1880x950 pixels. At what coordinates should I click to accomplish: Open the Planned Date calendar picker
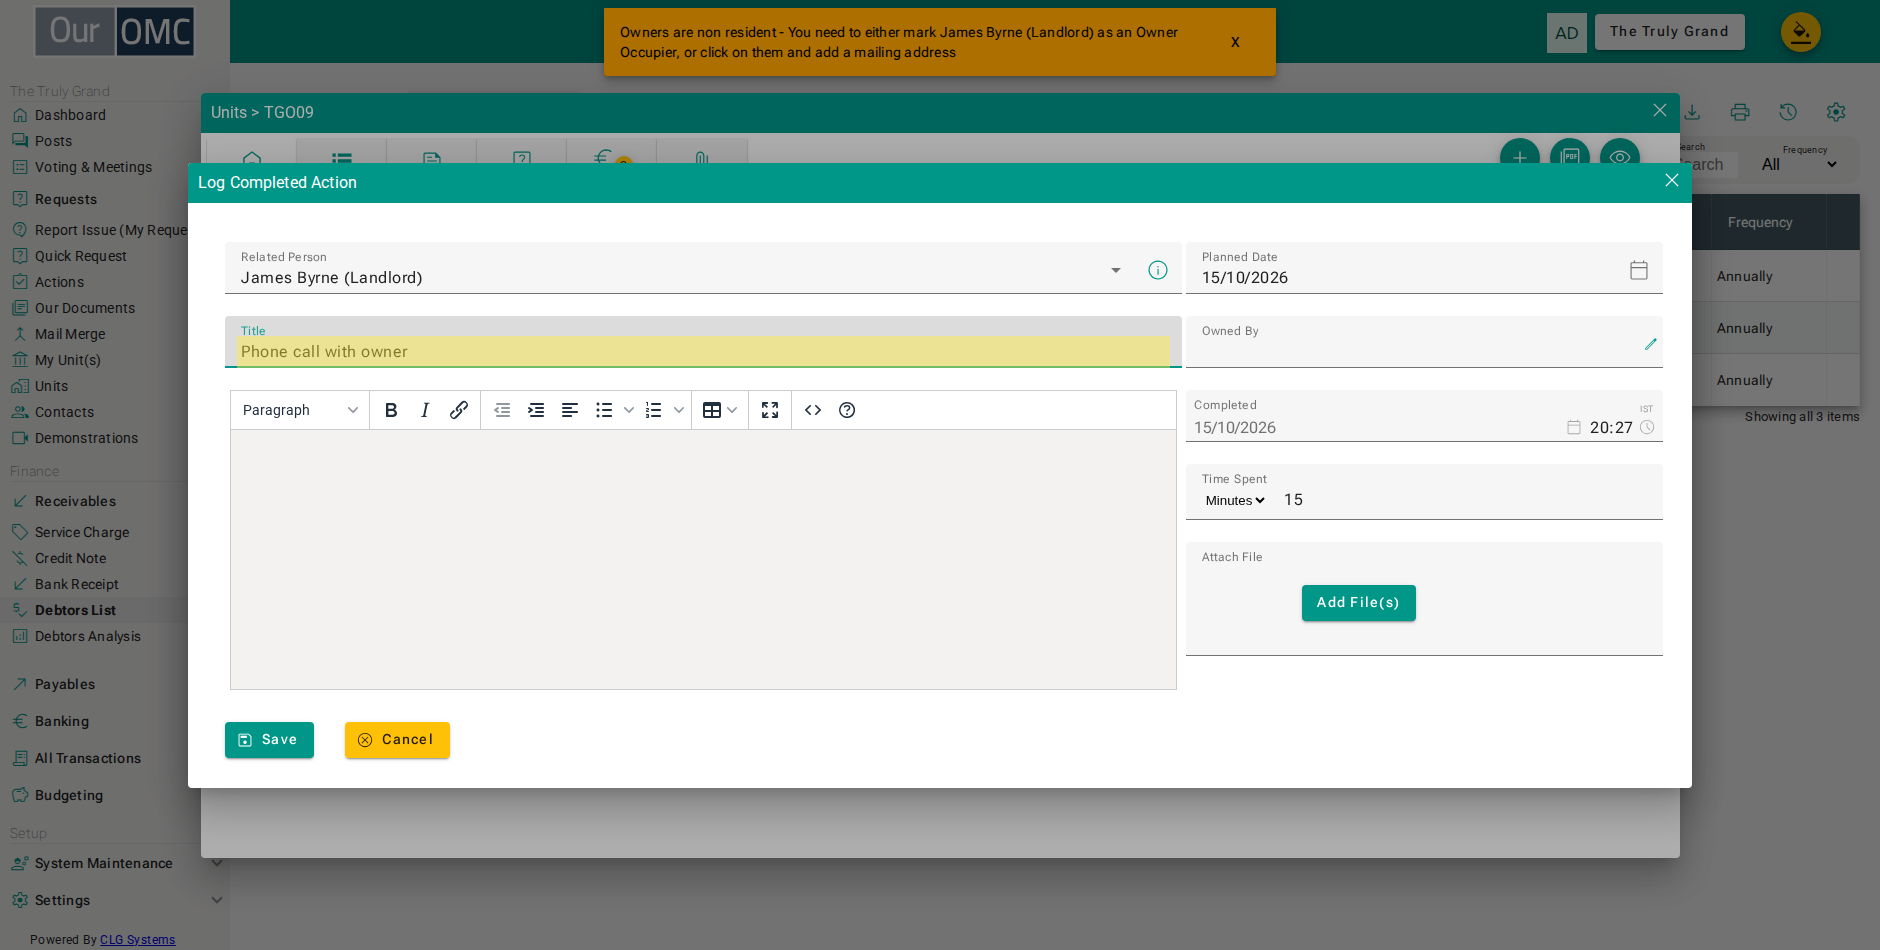(x=1639, y=270)
